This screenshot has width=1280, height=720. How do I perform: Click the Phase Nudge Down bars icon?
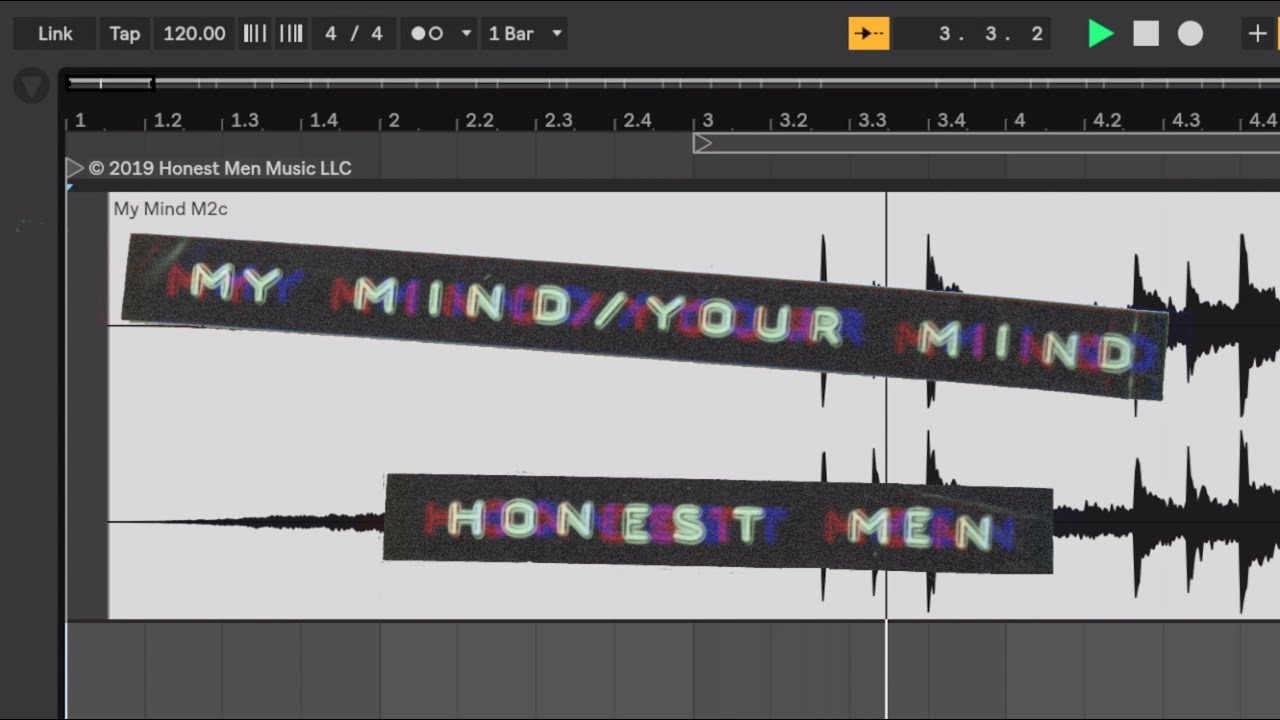tap(255, 34)
